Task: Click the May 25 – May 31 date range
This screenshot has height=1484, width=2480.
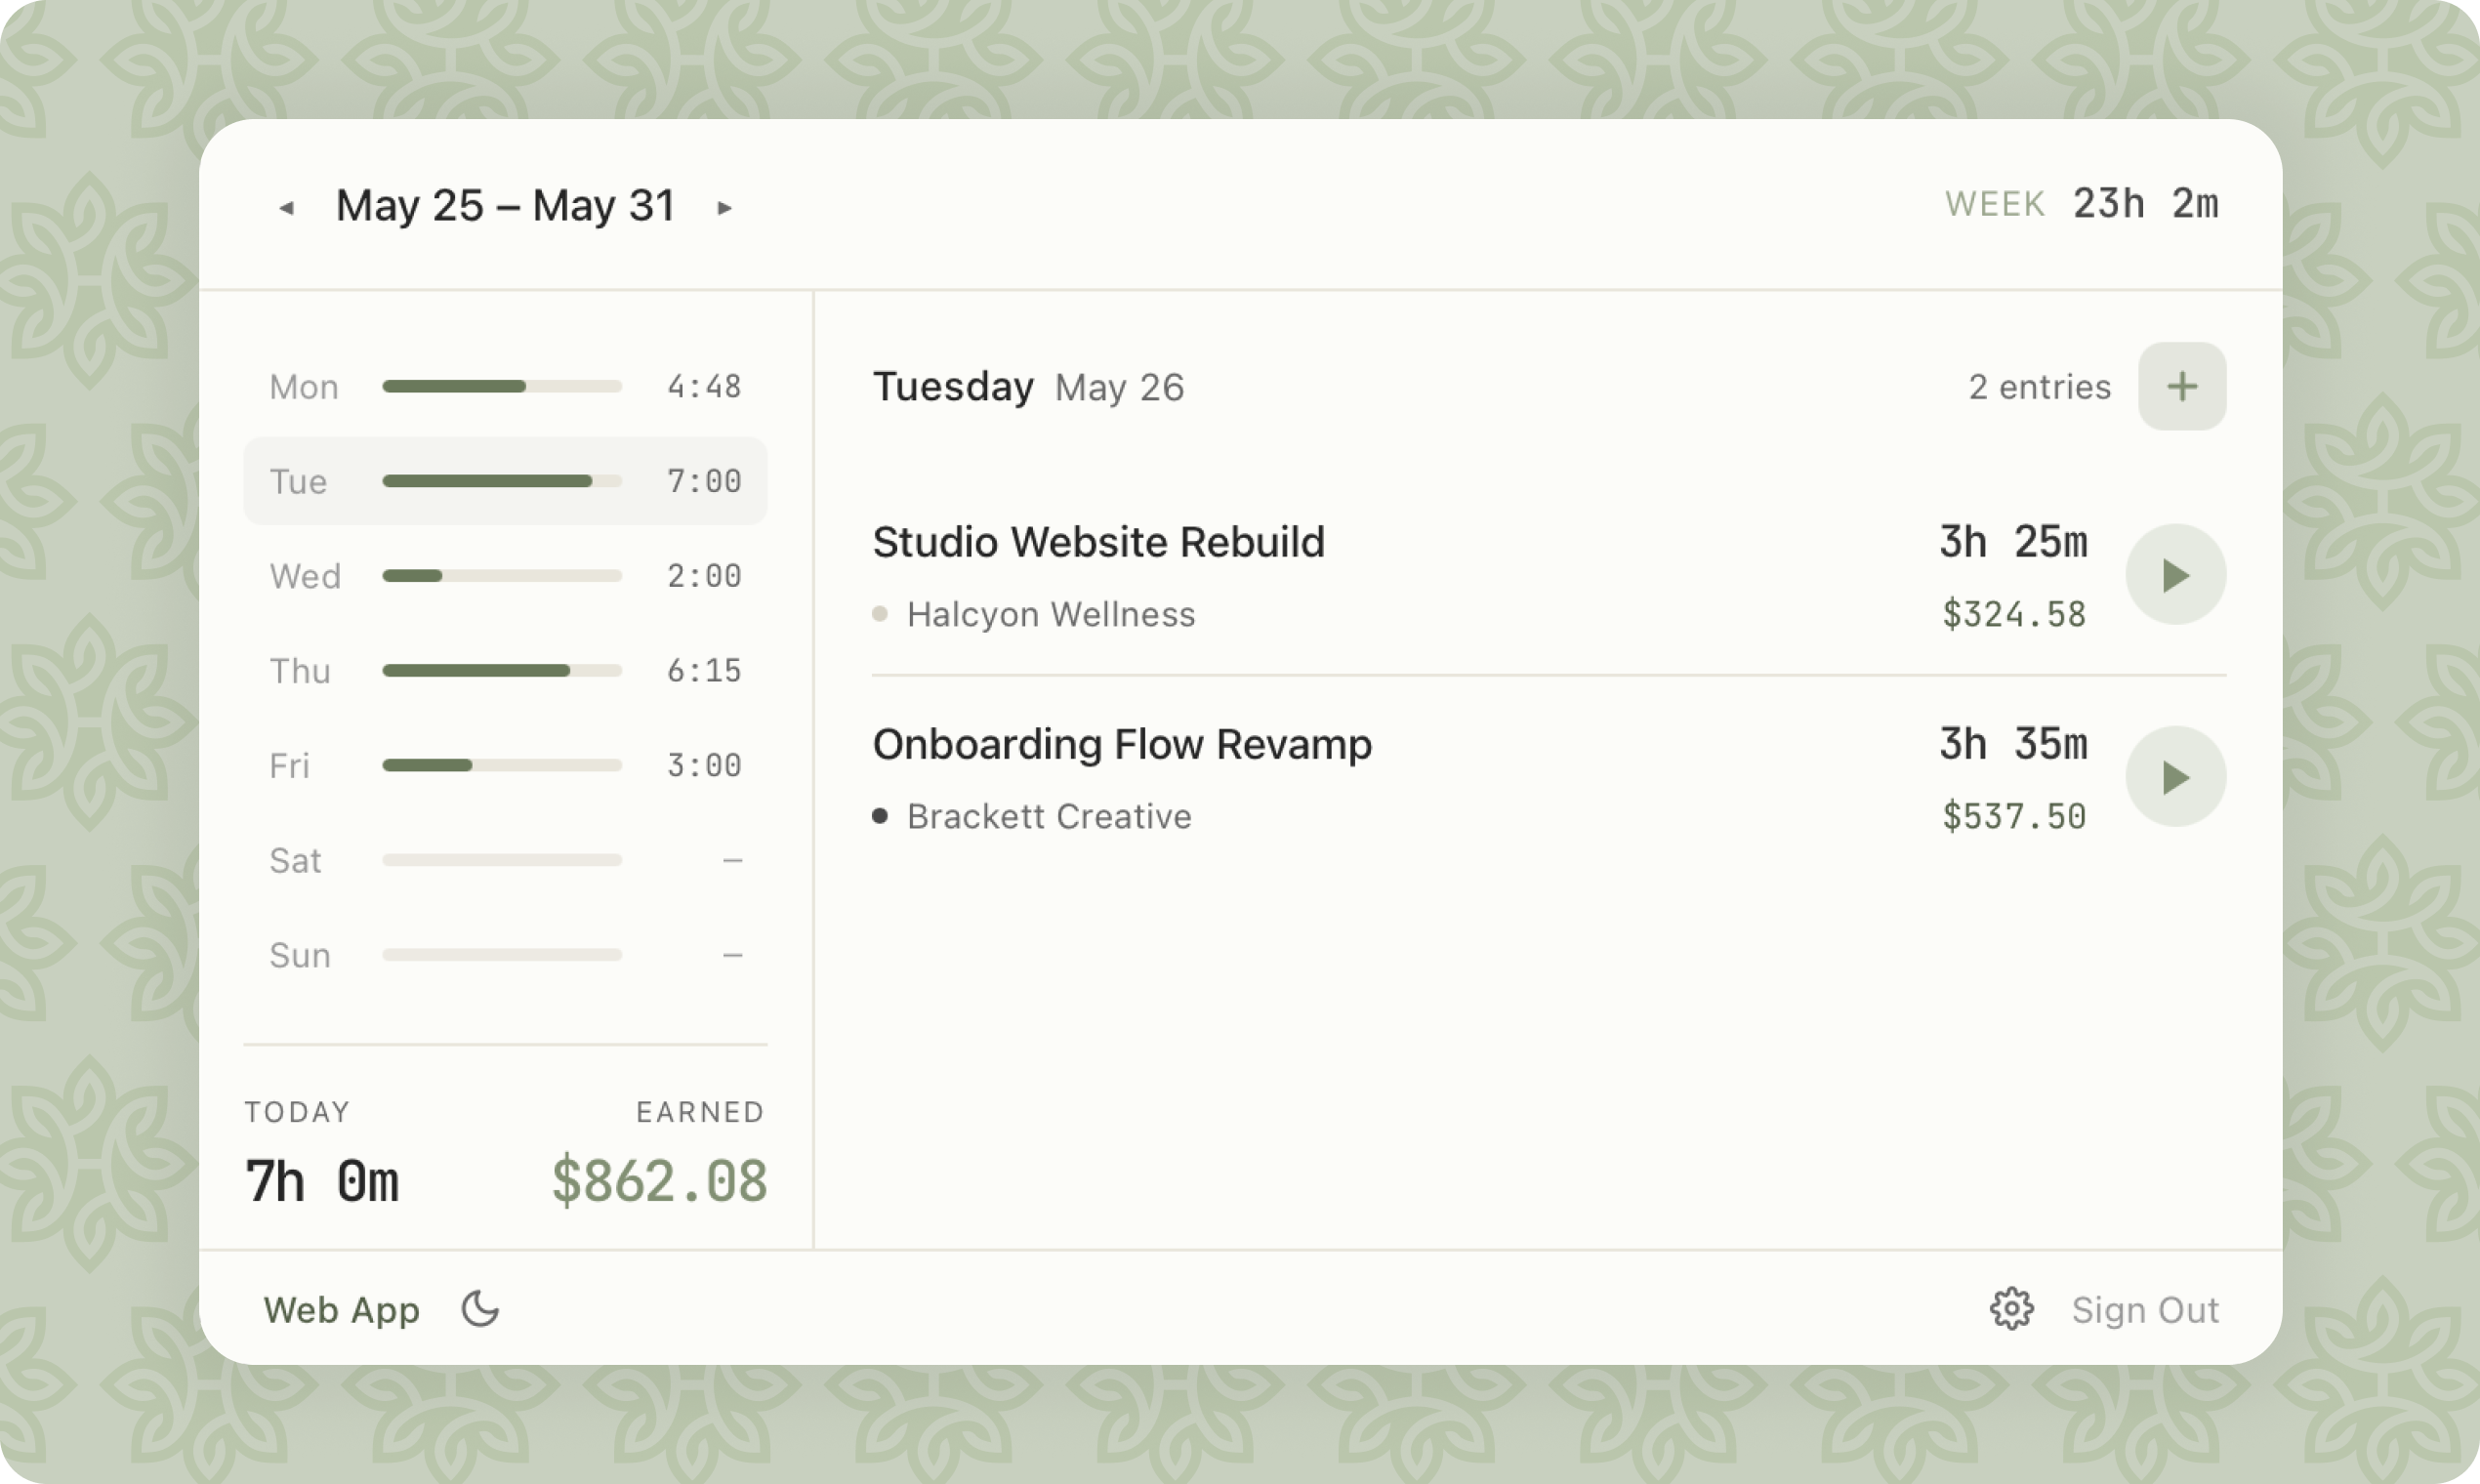Action: coord(505,206)
